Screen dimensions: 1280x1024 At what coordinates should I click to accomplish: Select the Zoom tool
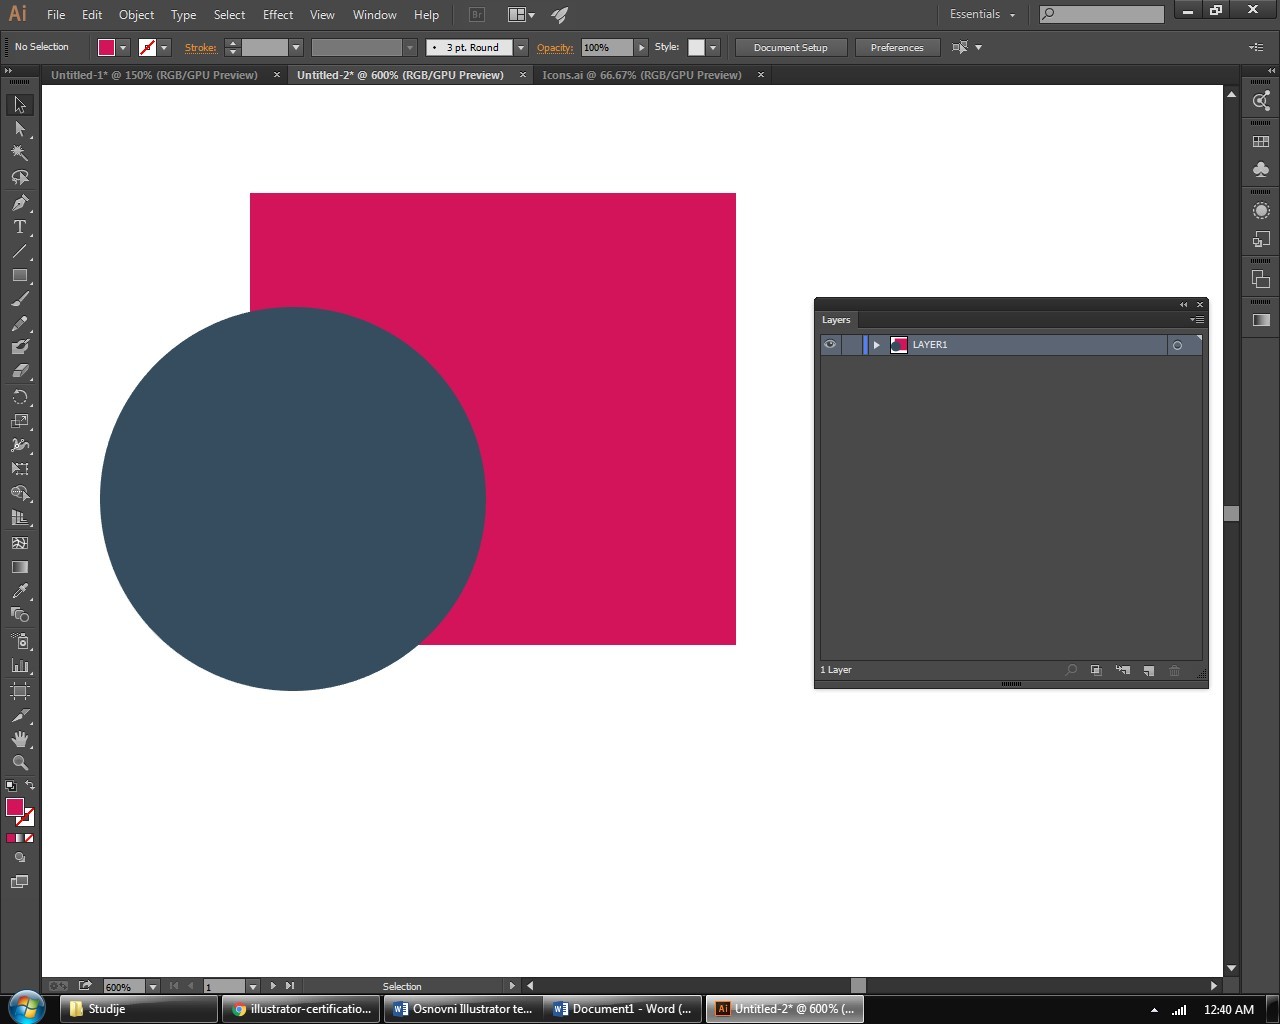tap(19, 763)
